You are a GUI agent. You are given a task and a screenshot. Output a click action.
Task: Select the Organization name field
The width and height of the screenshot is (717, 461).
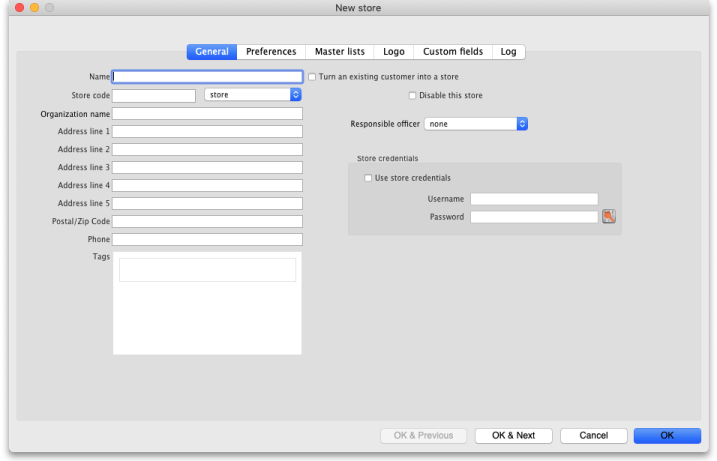(x=207, y=114)
